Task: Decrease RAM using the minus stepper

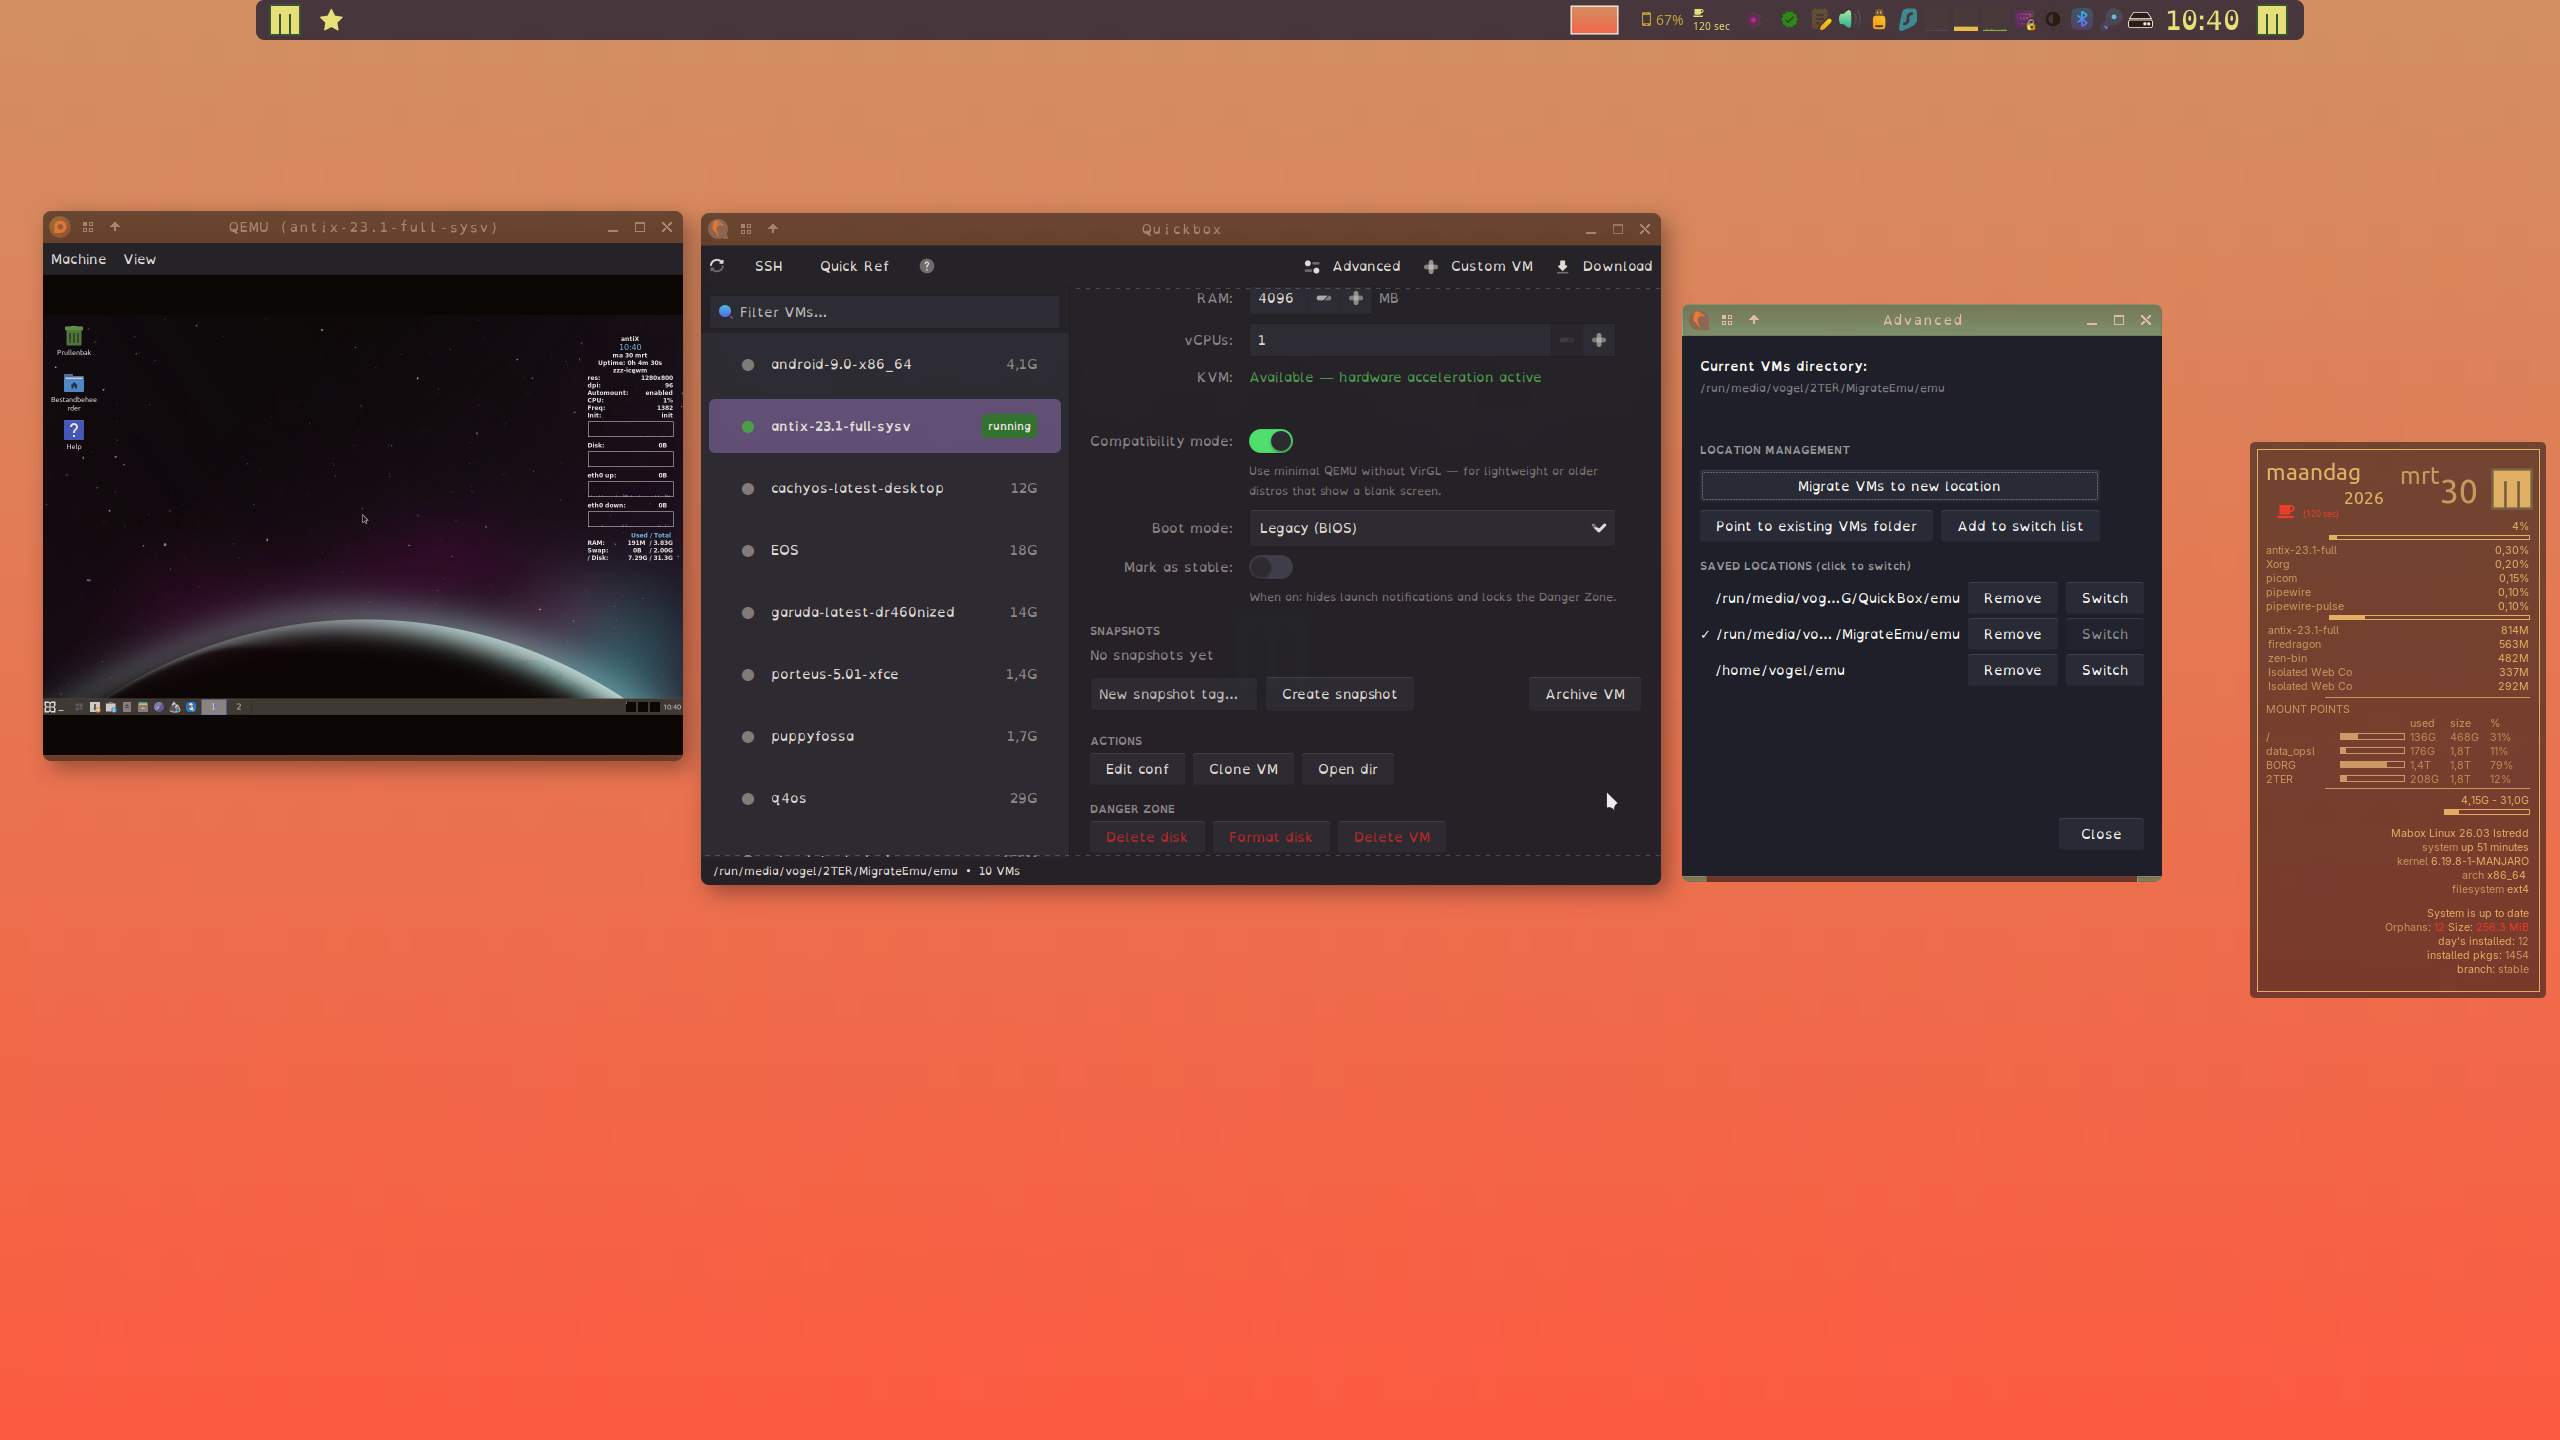Action: (x=1323, y=298)
